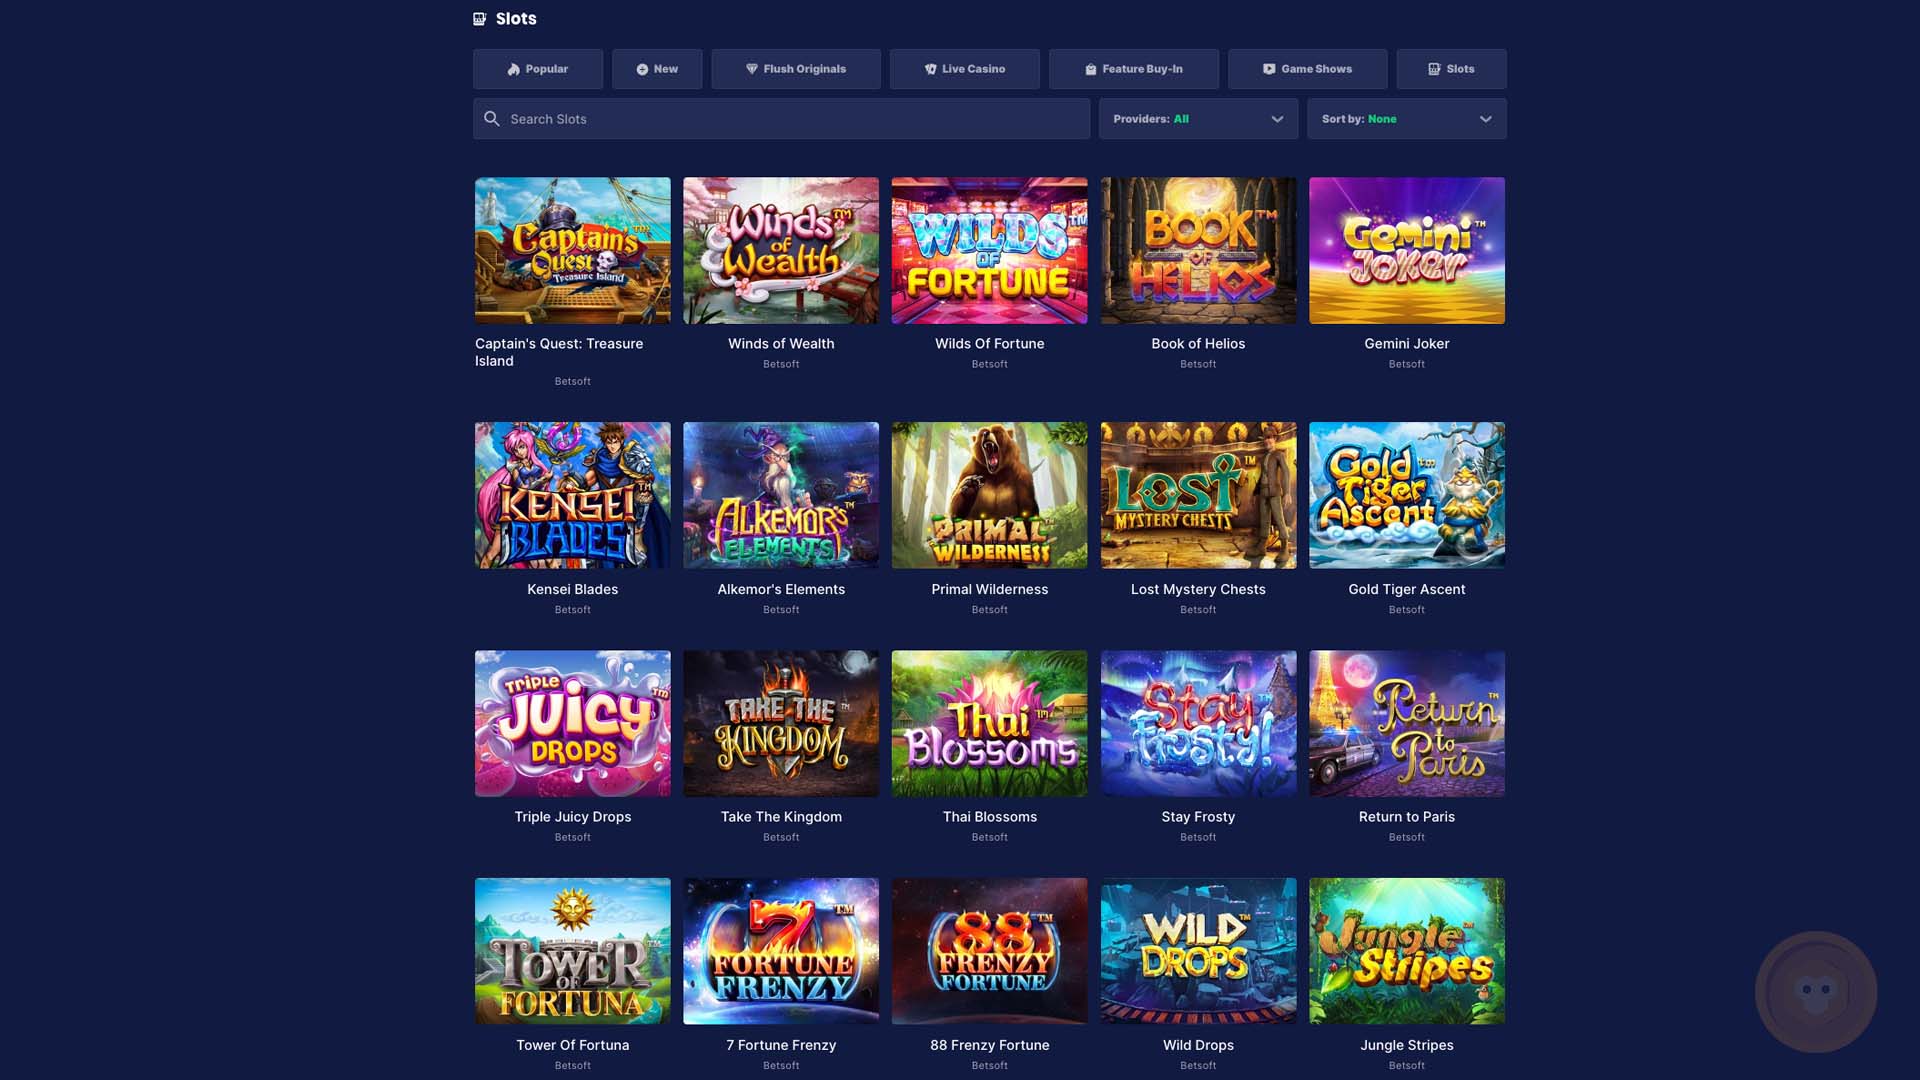Open the Triple Juicy Drops thumbnail
This screenshot has width=1920, height=1080.
tap(572, 723)
